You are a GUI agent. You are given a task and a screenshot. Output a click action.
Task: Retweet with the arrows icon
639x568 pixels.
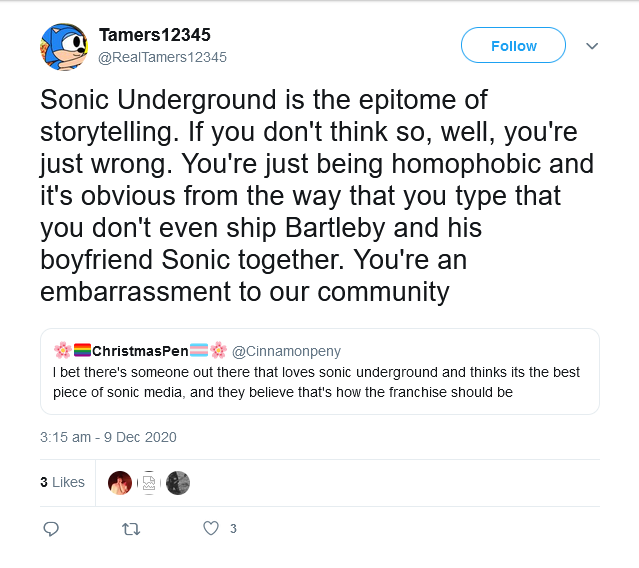[x=131, y=528]
